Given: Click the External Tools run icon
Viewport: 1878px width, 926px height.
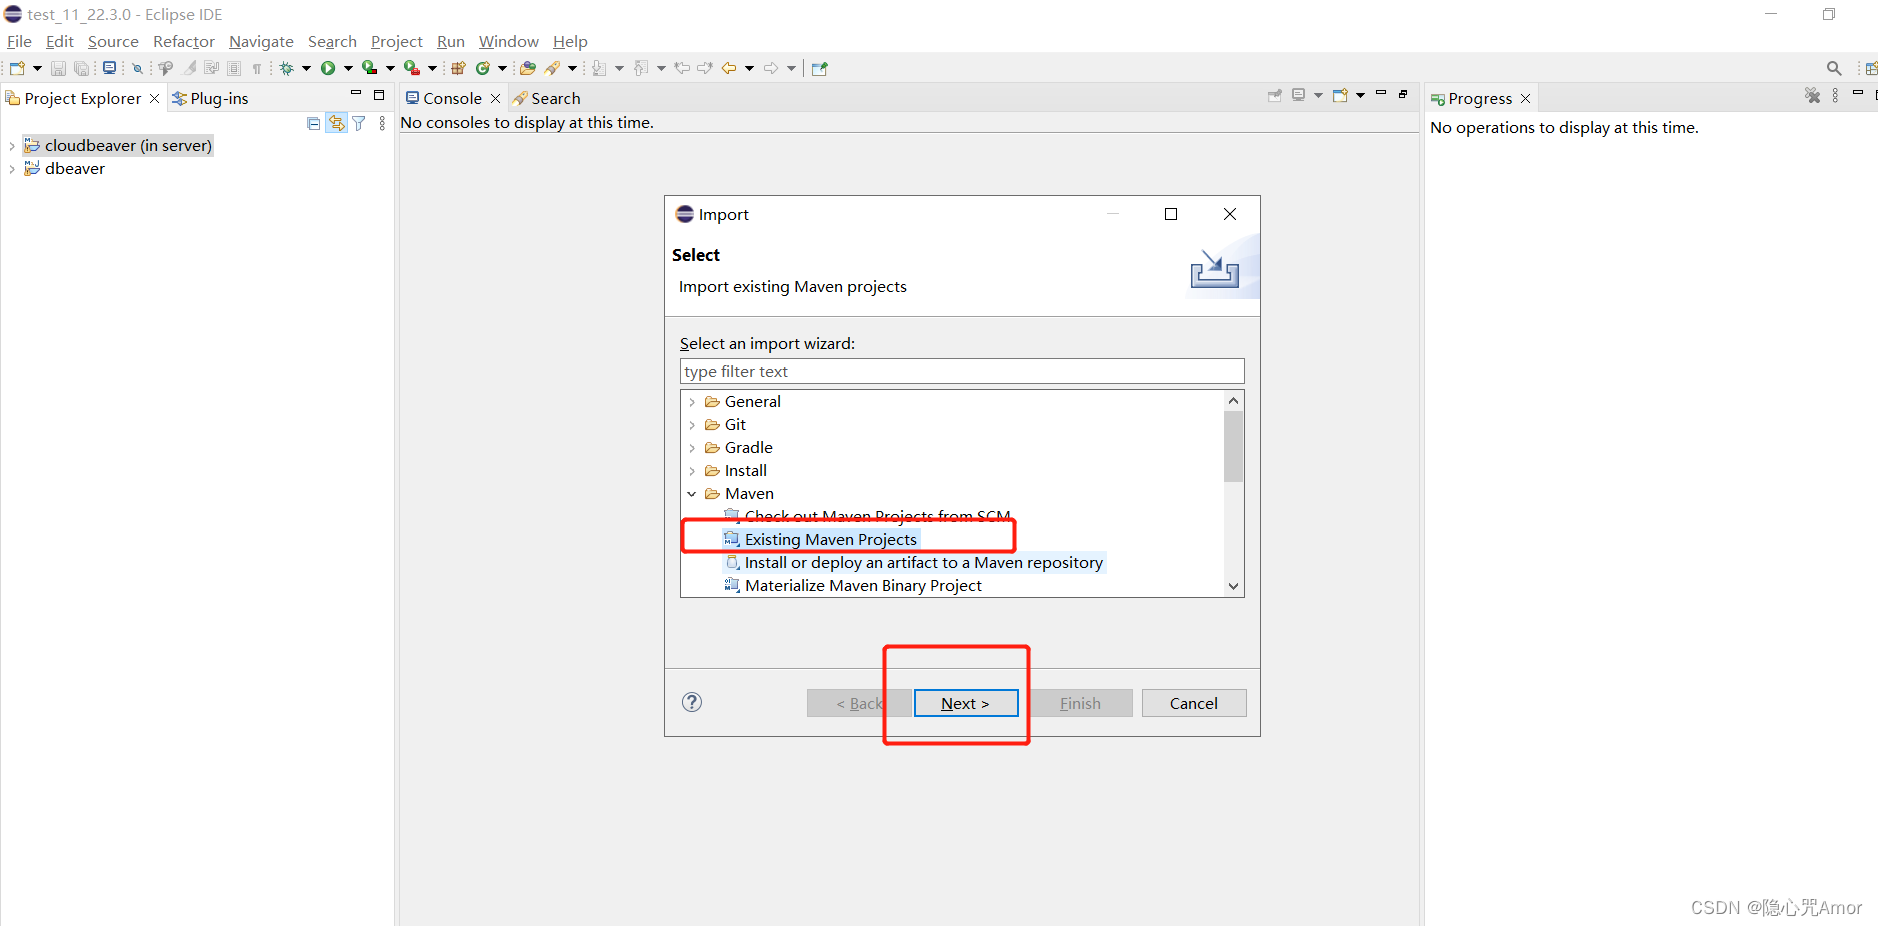Looking at the screenshot, I should (x=411, y=68).
